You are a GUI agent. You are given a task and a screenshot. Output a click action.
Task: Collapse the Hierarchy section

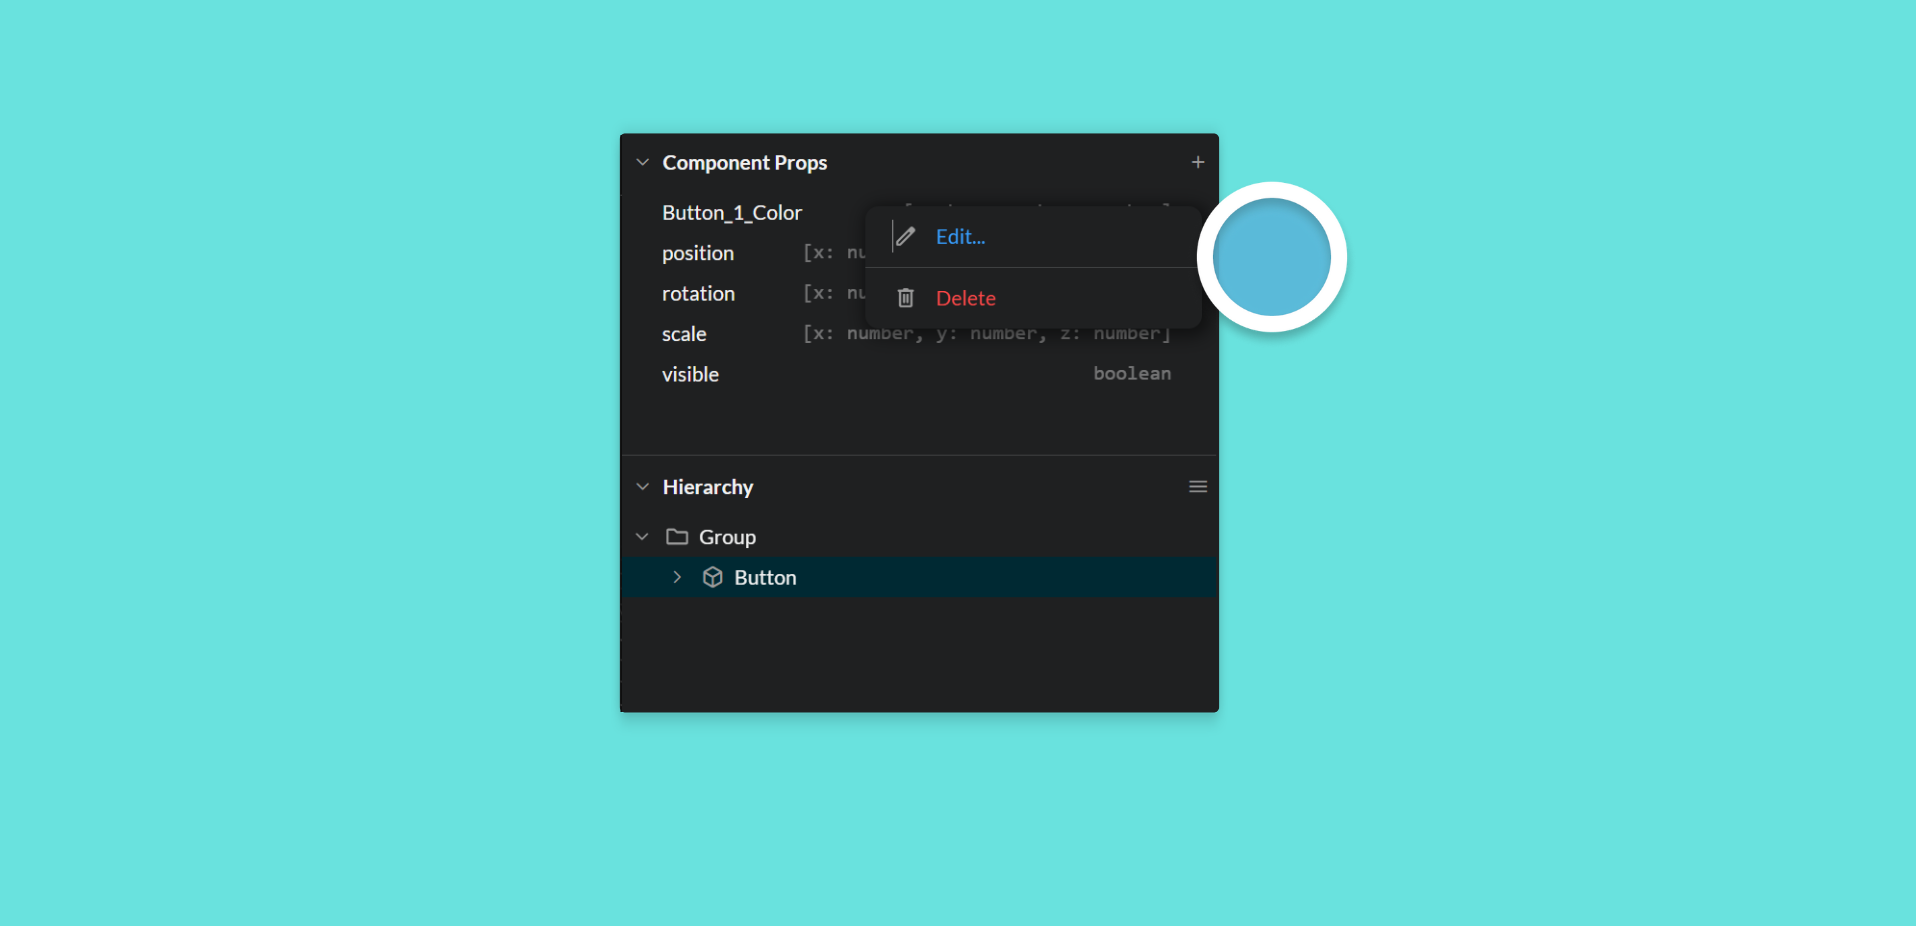[643, 487]
